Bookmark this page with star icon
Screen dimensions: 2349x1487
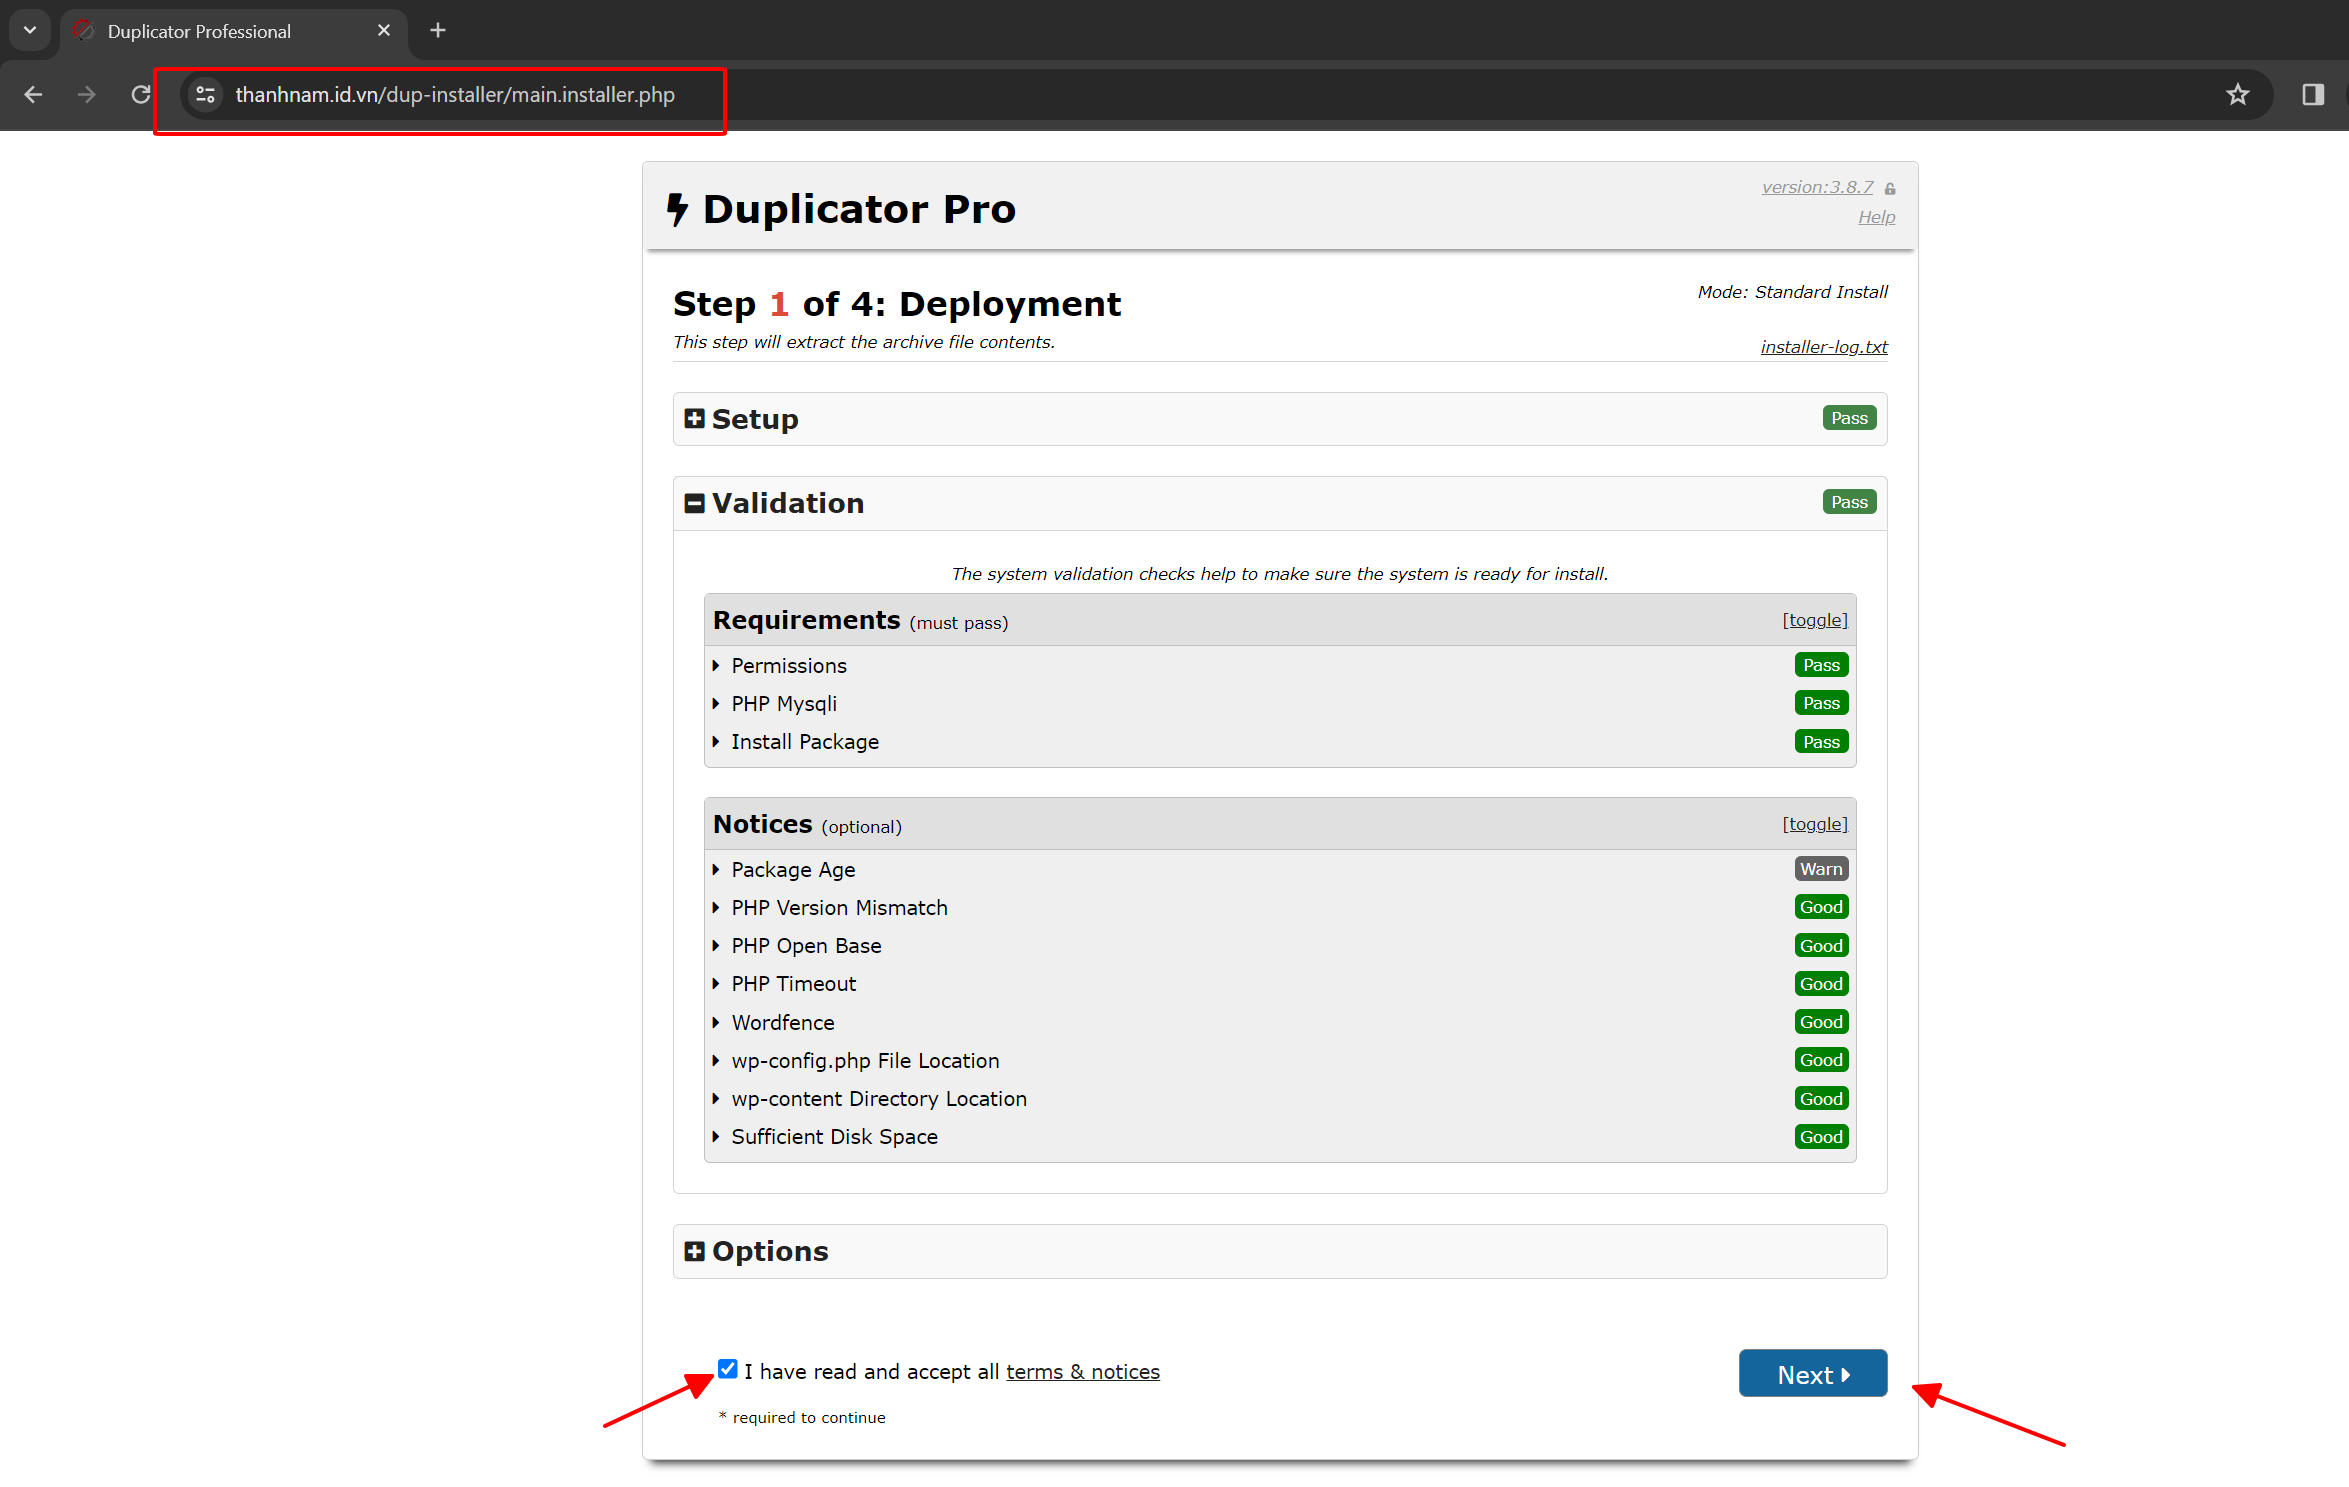tap(2237, 94)
